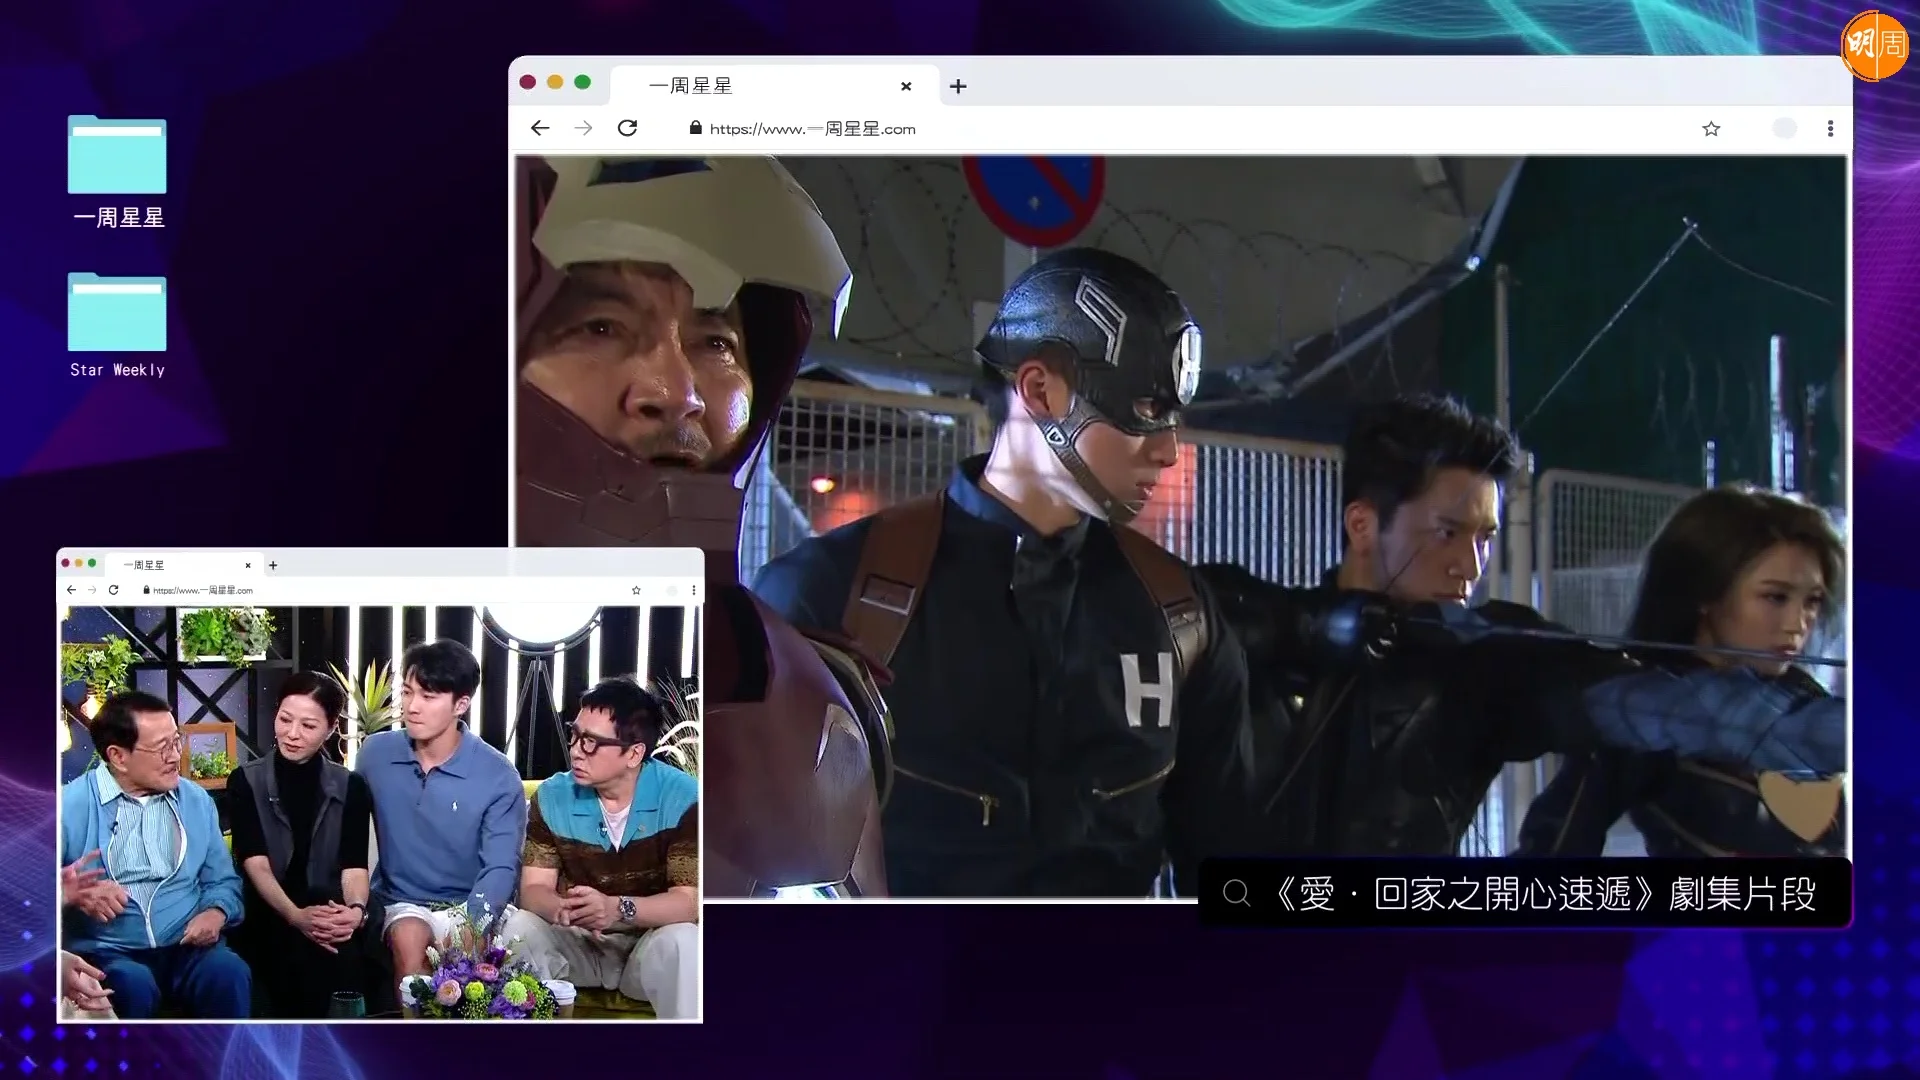The height and width of the screenshot is (1080, 1920).
Task: Click the 《愛·回家之開心速遞》劇集片段 caption text
Action: click(x=1543, y=893)
